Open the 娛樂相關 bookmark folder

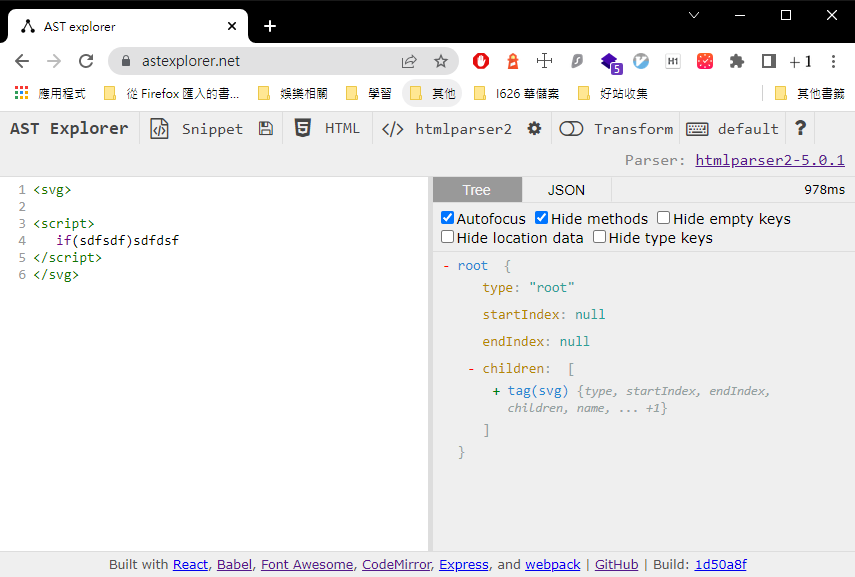[293, 93]
